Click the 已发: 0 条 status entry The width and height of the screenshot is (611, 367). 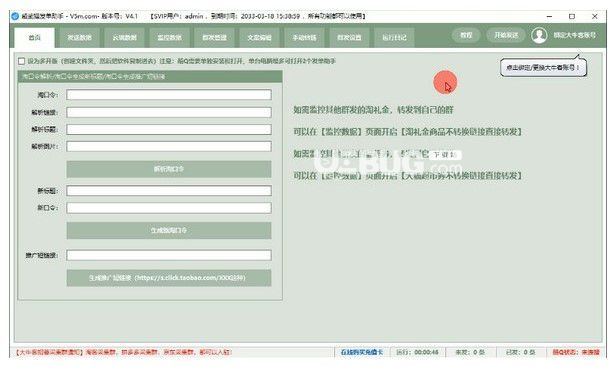[520, 352]
